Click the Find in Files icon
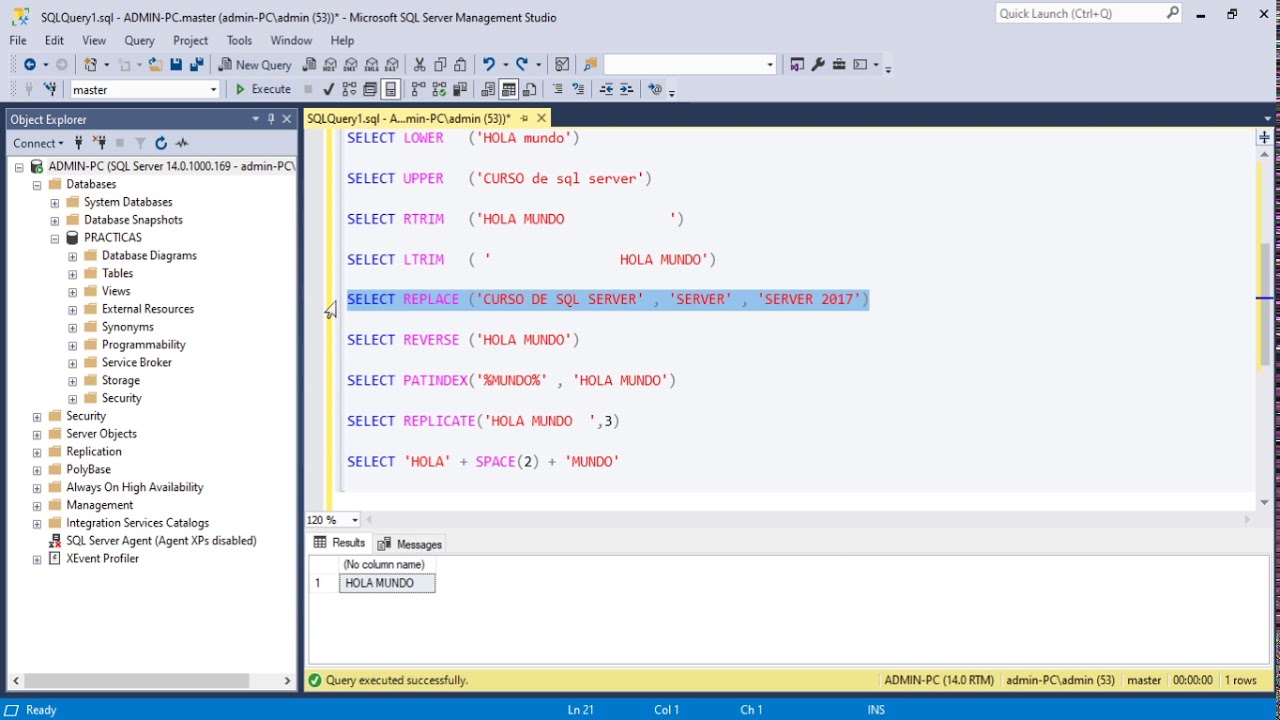1280x720 pixels. click(590, 64)
